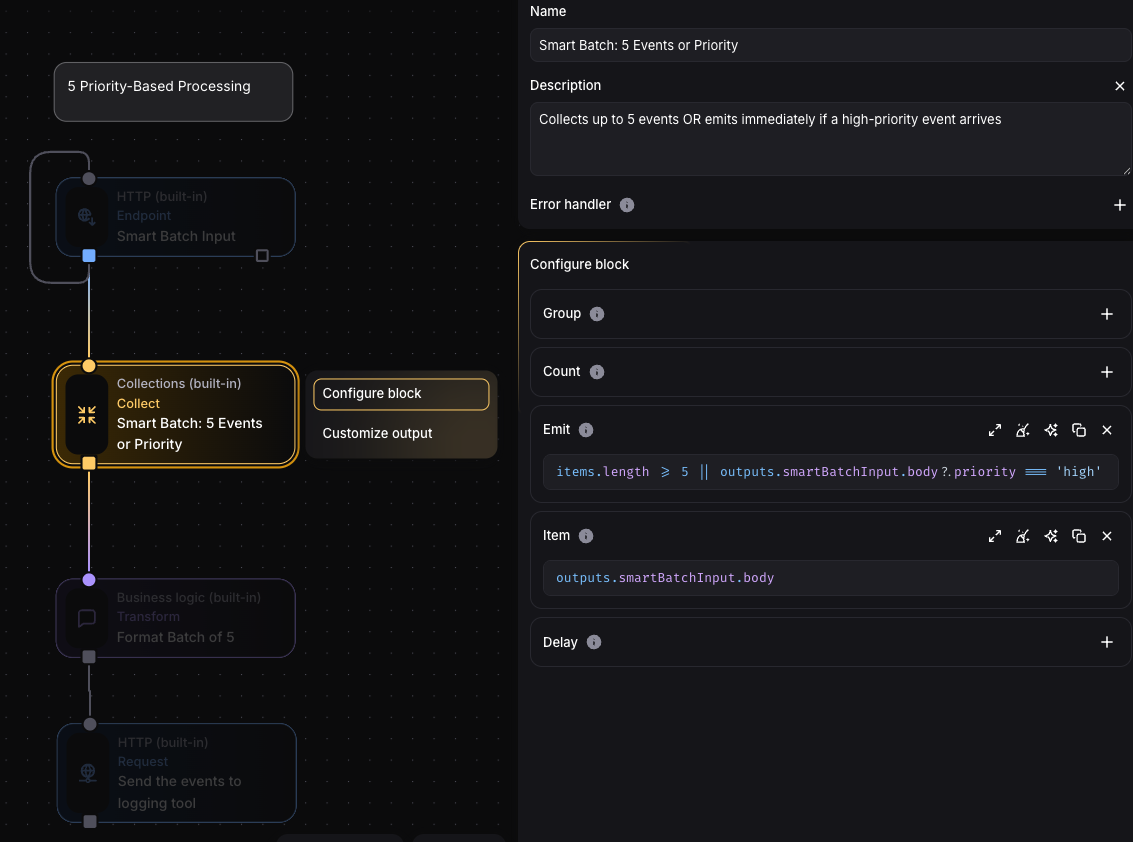Select the Collect icon on Smart Batch node
1133x842 pixels.
coord(87,414)
